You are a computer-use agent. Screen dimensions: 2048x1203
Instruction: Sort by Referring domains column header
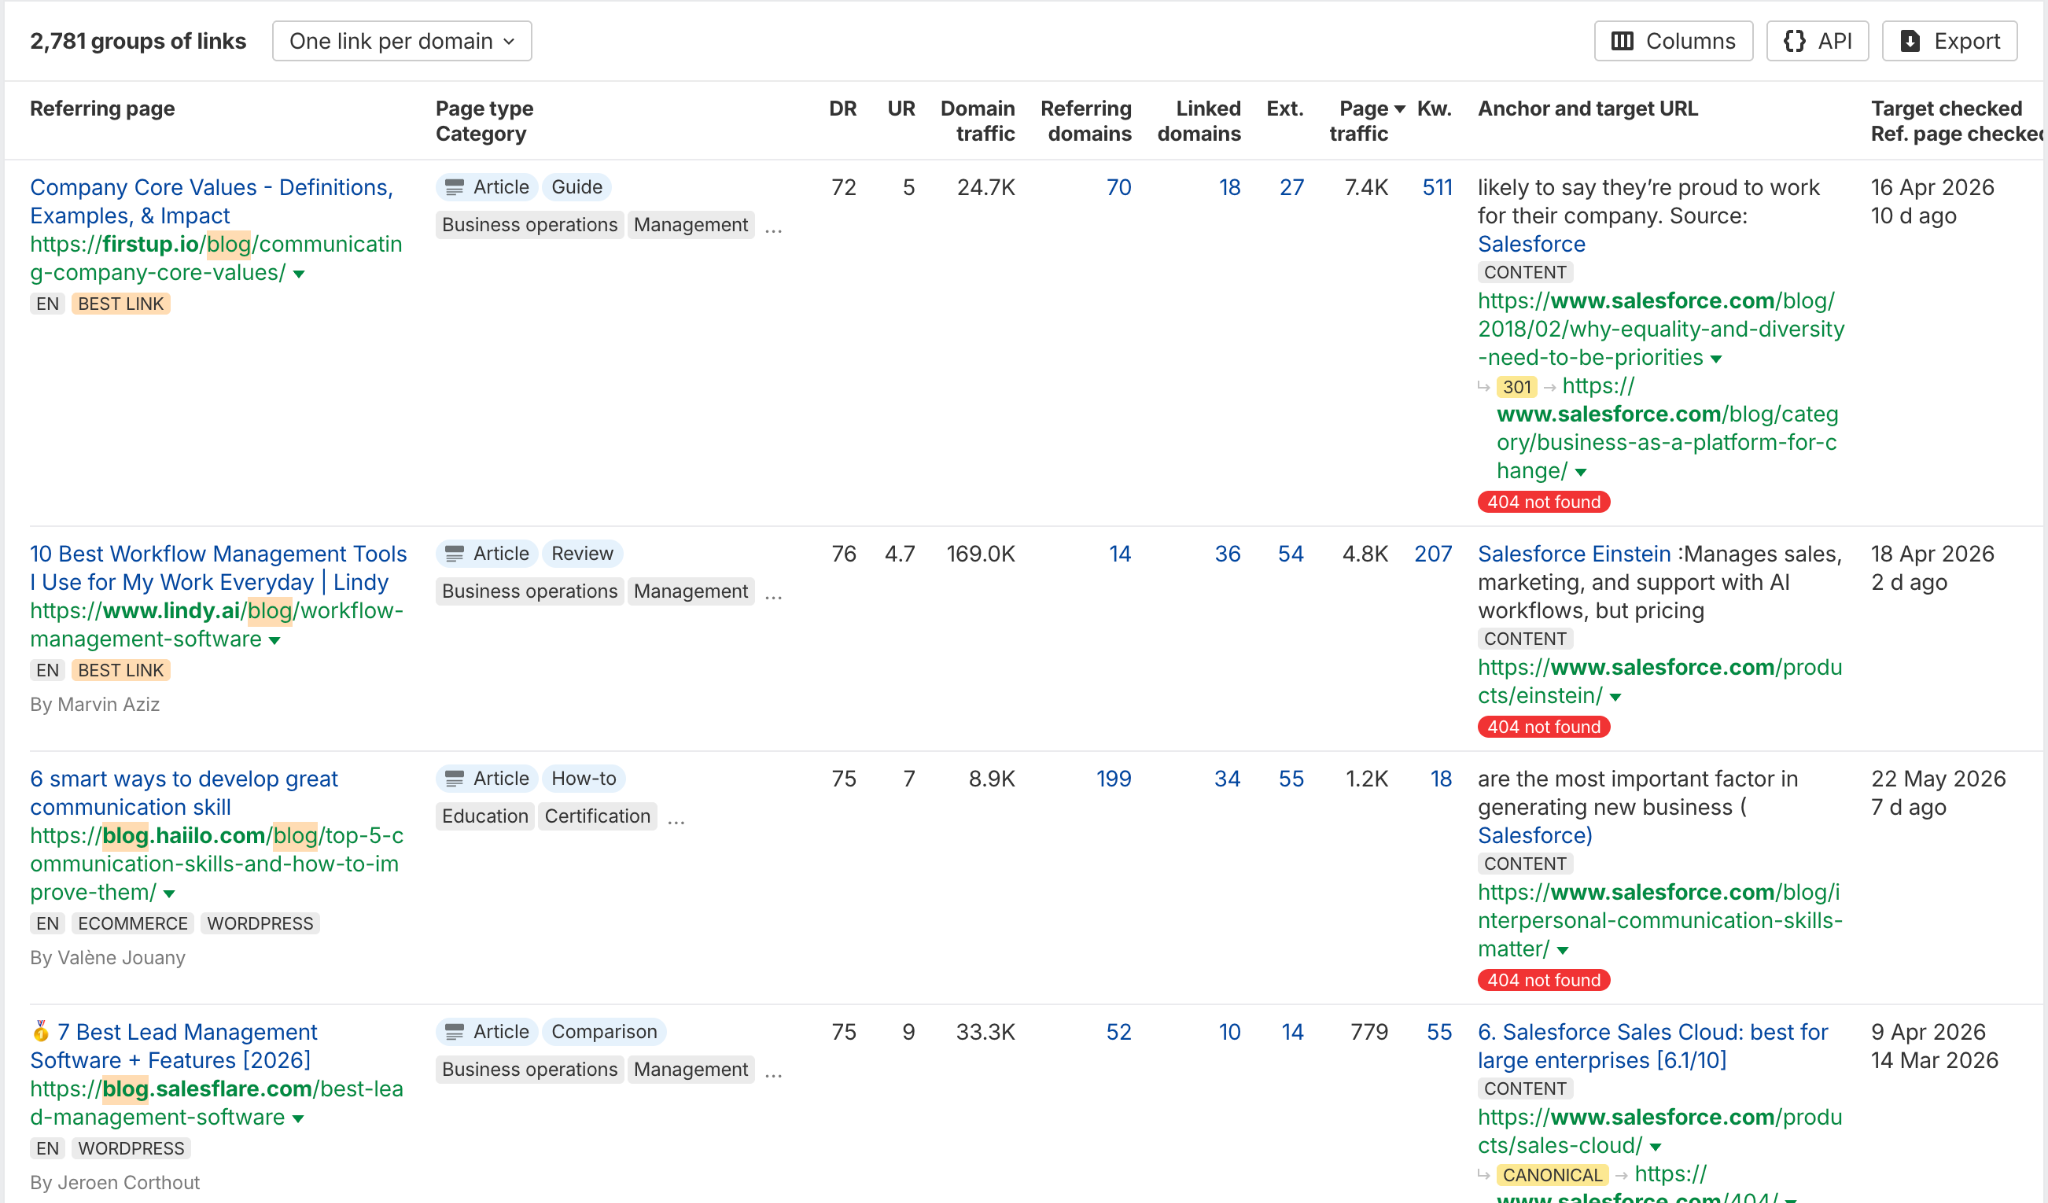(x=1086, y=120)
